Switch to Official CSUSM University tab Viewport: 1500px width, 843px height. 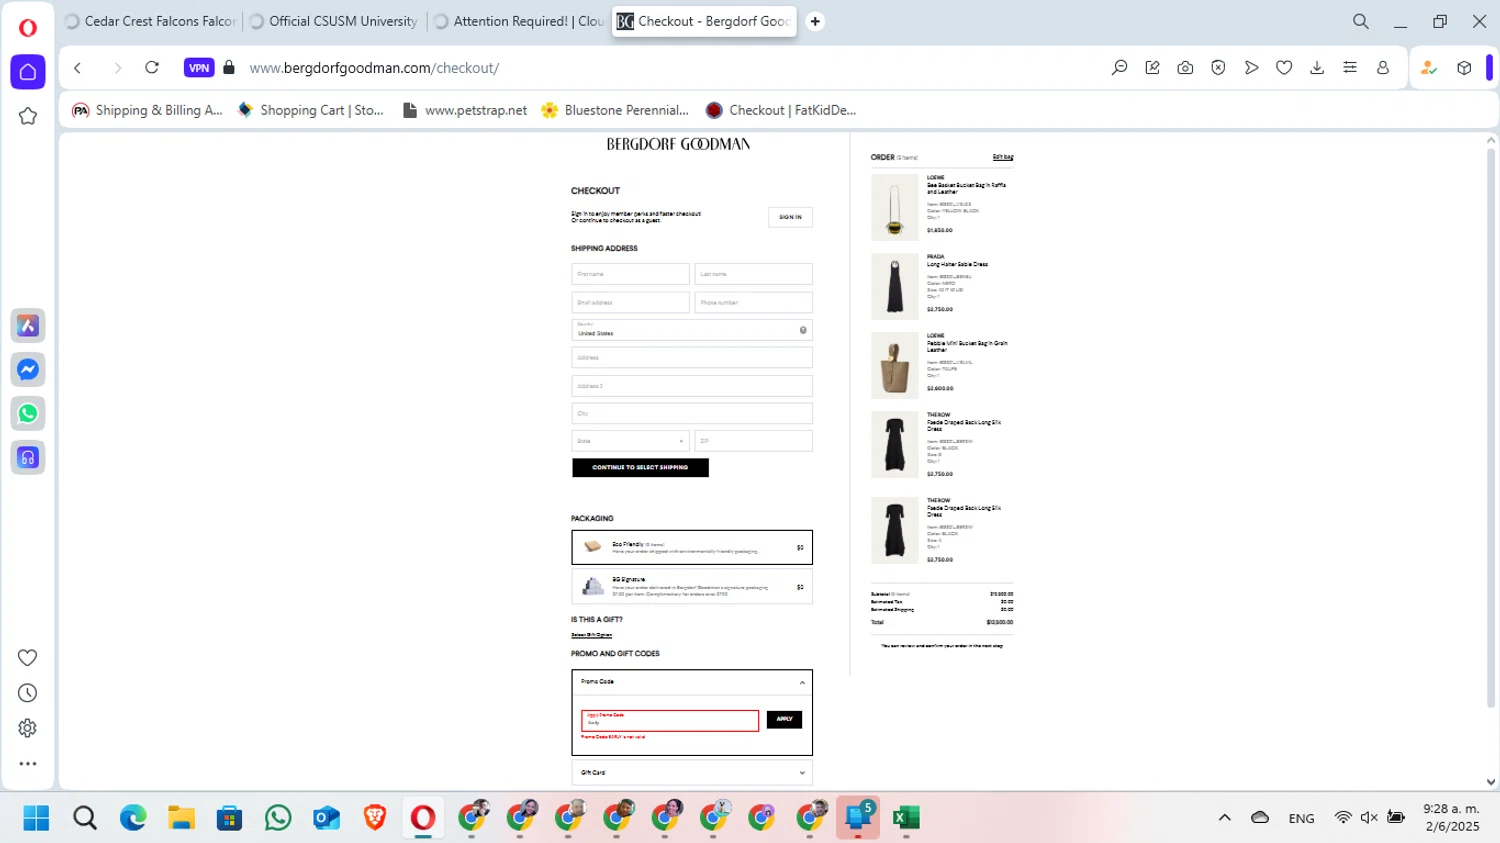(x=334, y=21)
